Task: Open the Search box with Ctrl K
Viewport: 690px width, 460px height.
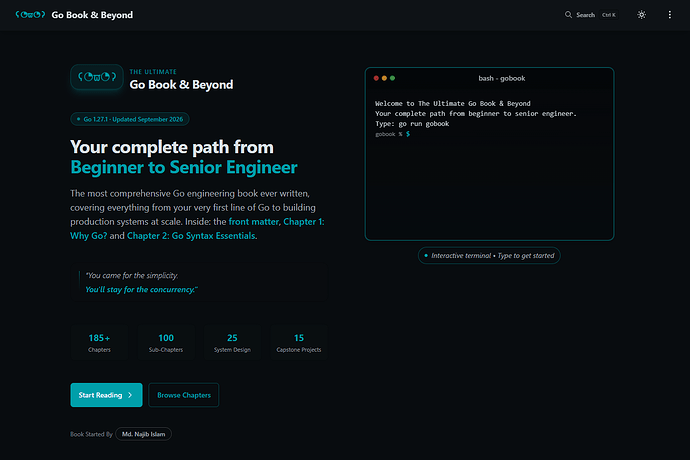Action: click(x=592, y=15)
